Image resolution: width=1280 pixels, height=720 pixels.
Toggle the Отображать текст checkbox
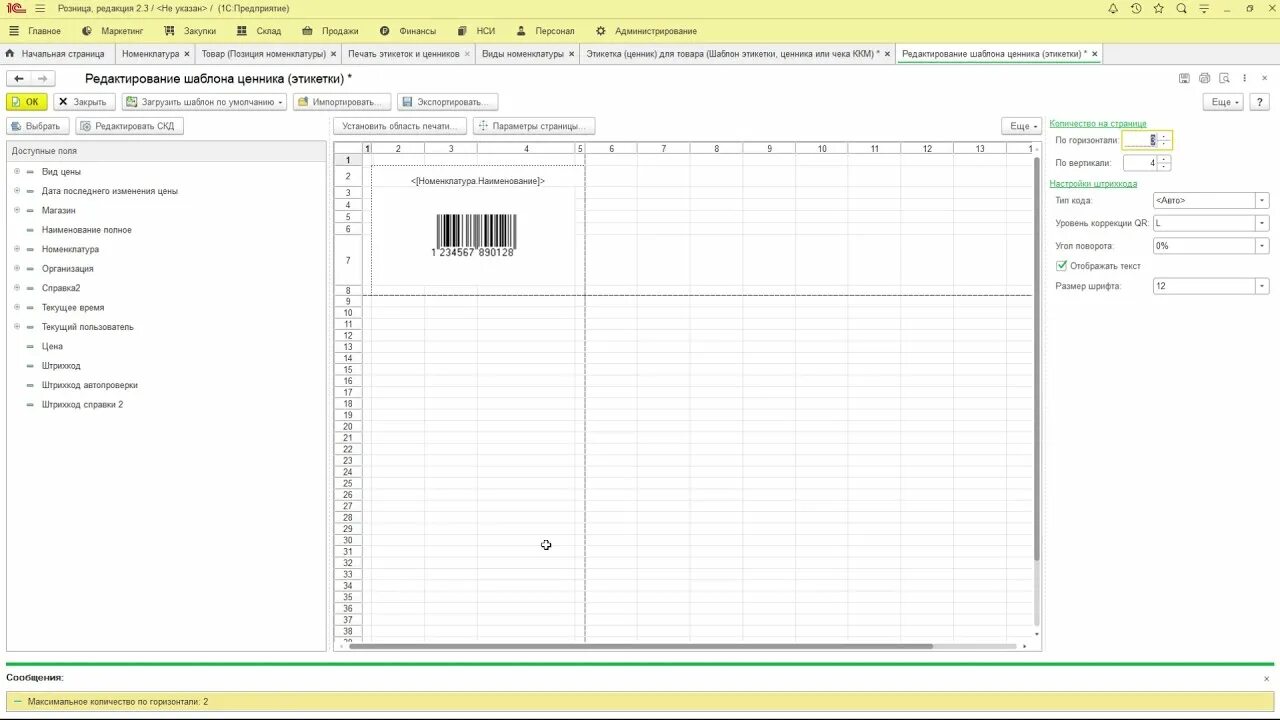[x=1061, y=266]
